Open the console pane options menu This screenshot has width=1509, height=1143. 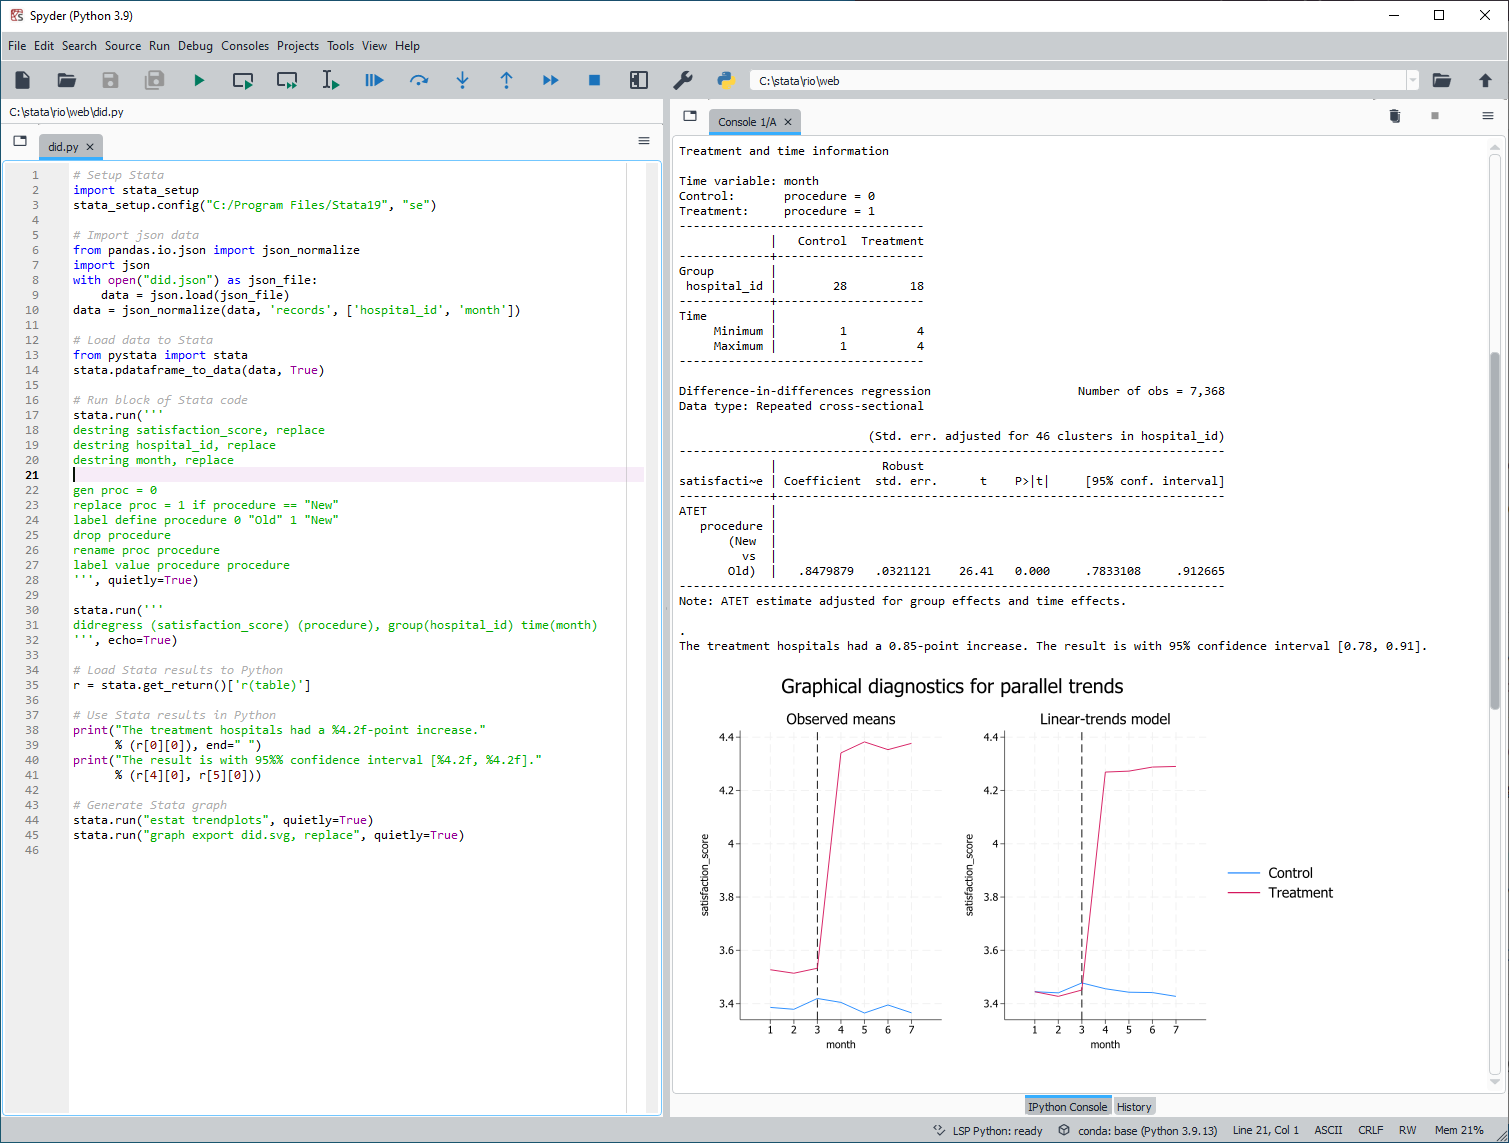point(1488,116)
